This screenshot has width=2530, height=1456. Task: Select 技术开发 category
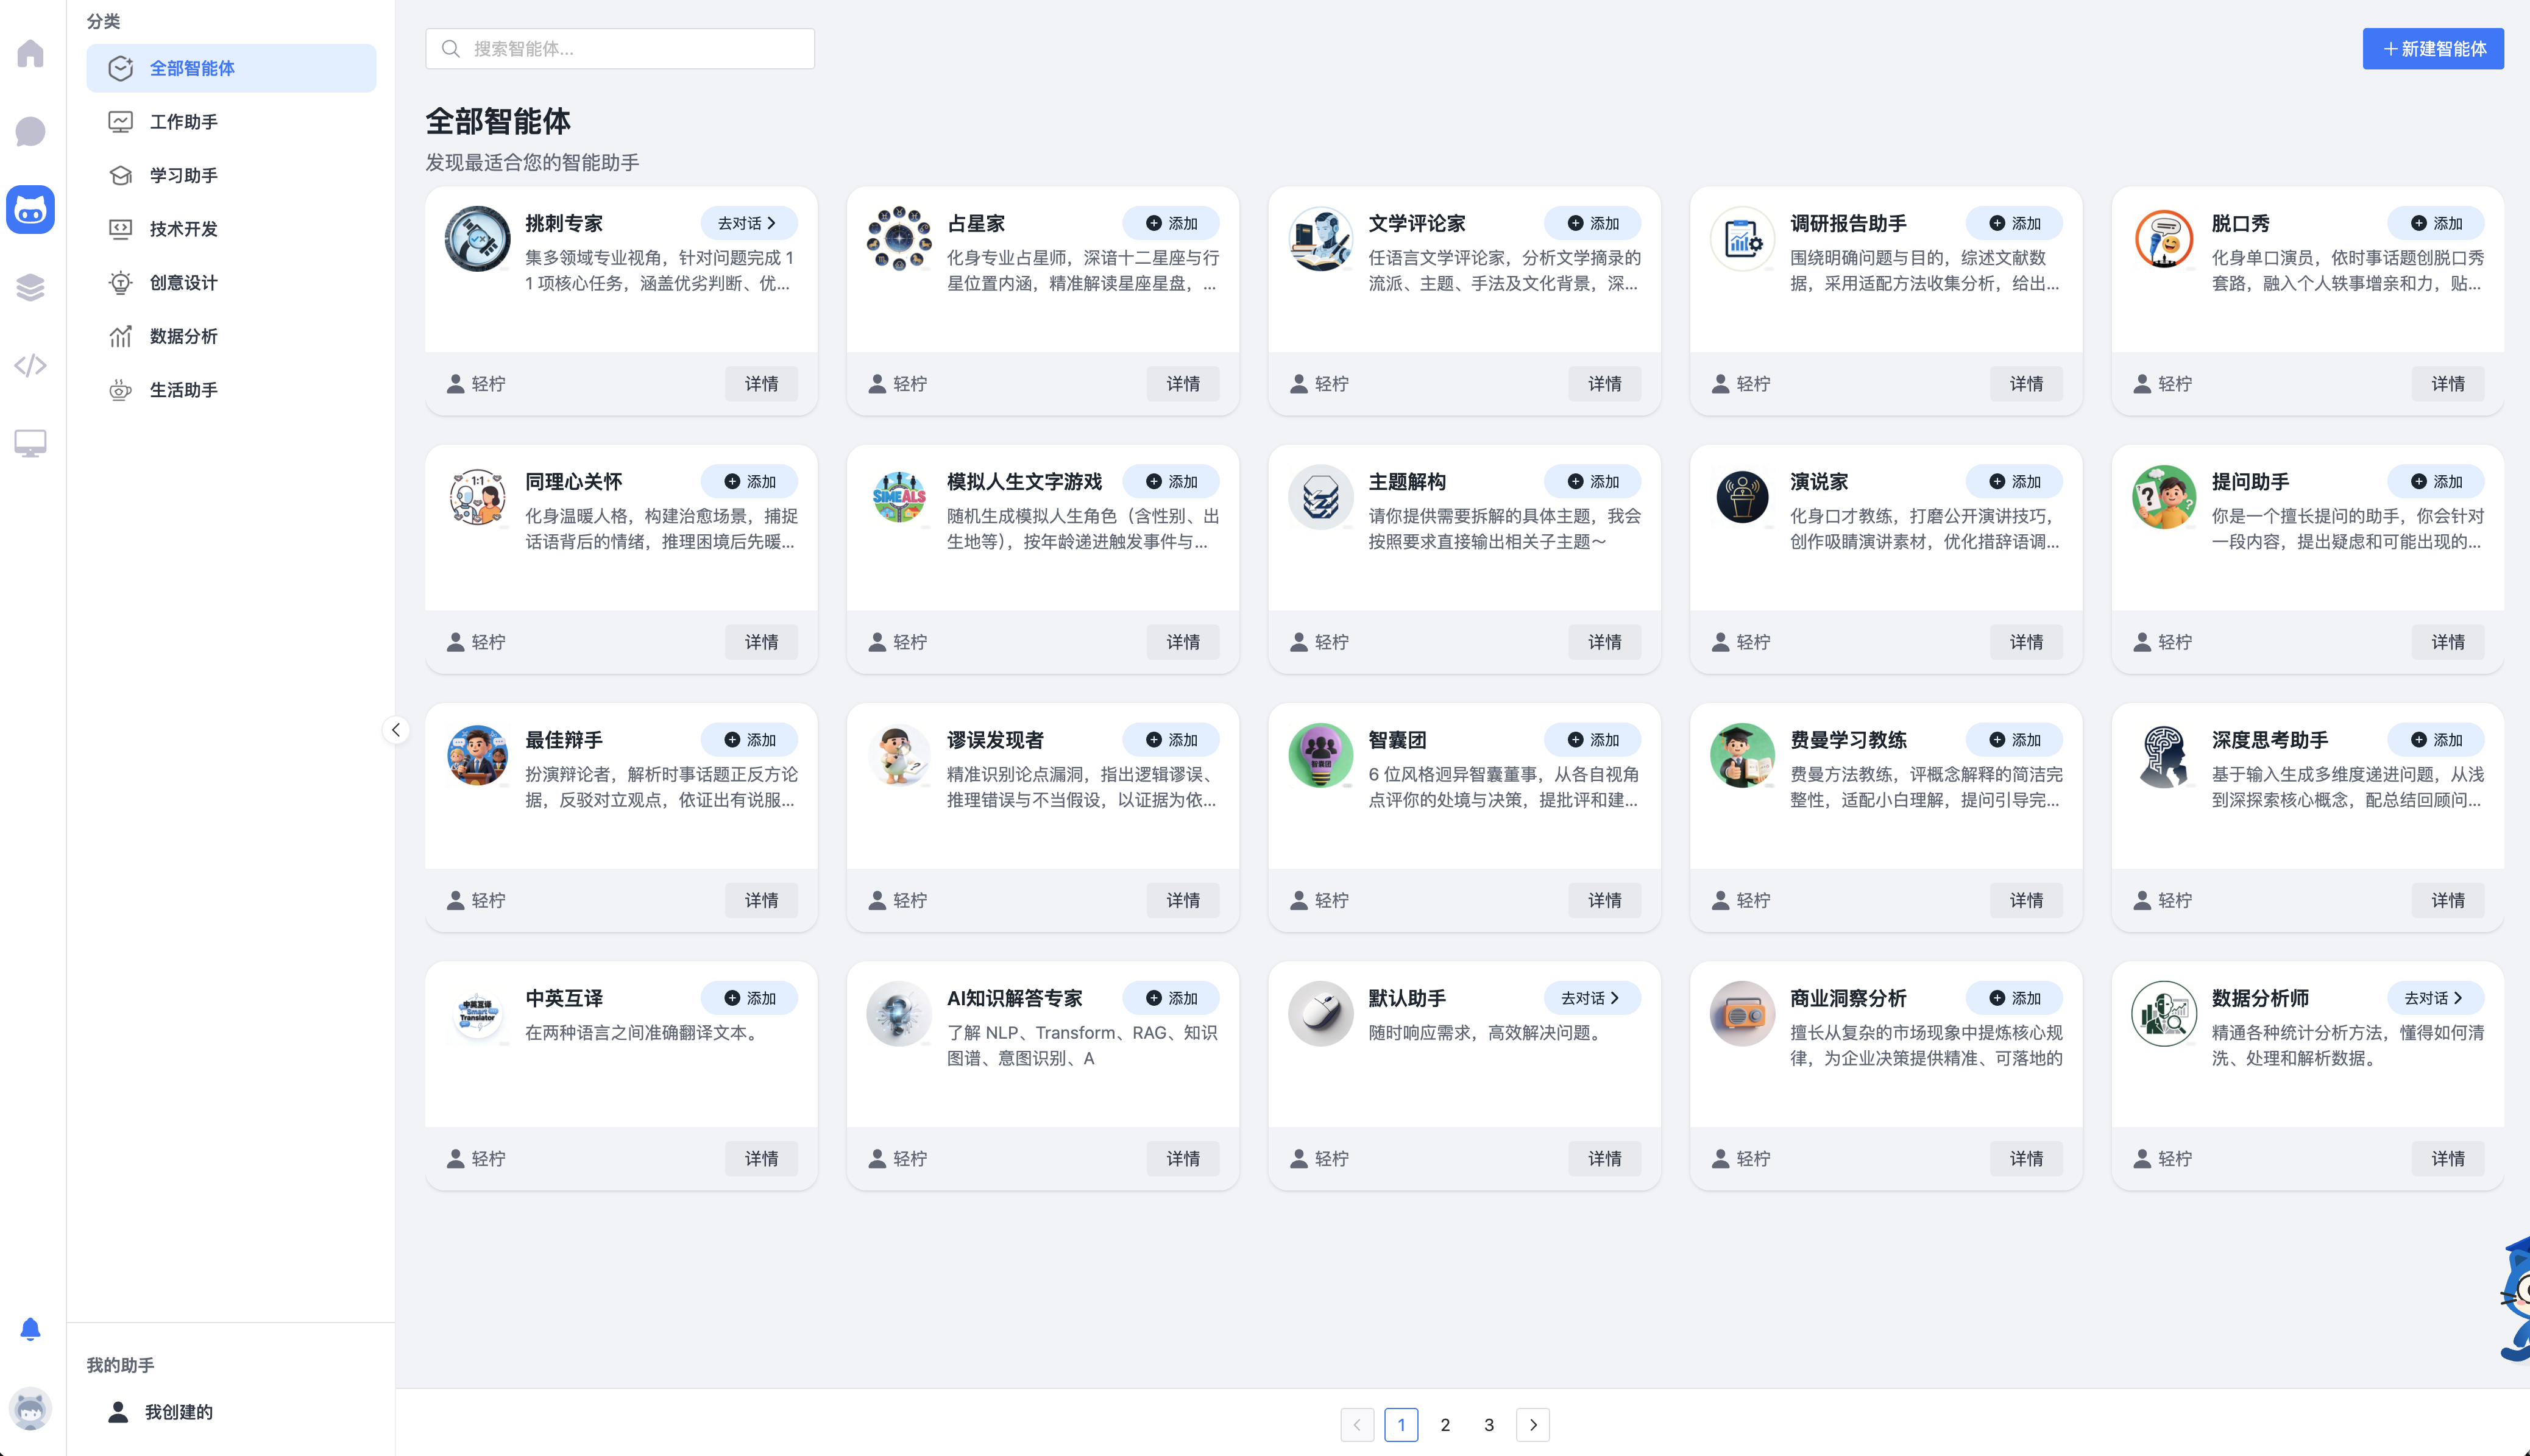coord(231,229)
